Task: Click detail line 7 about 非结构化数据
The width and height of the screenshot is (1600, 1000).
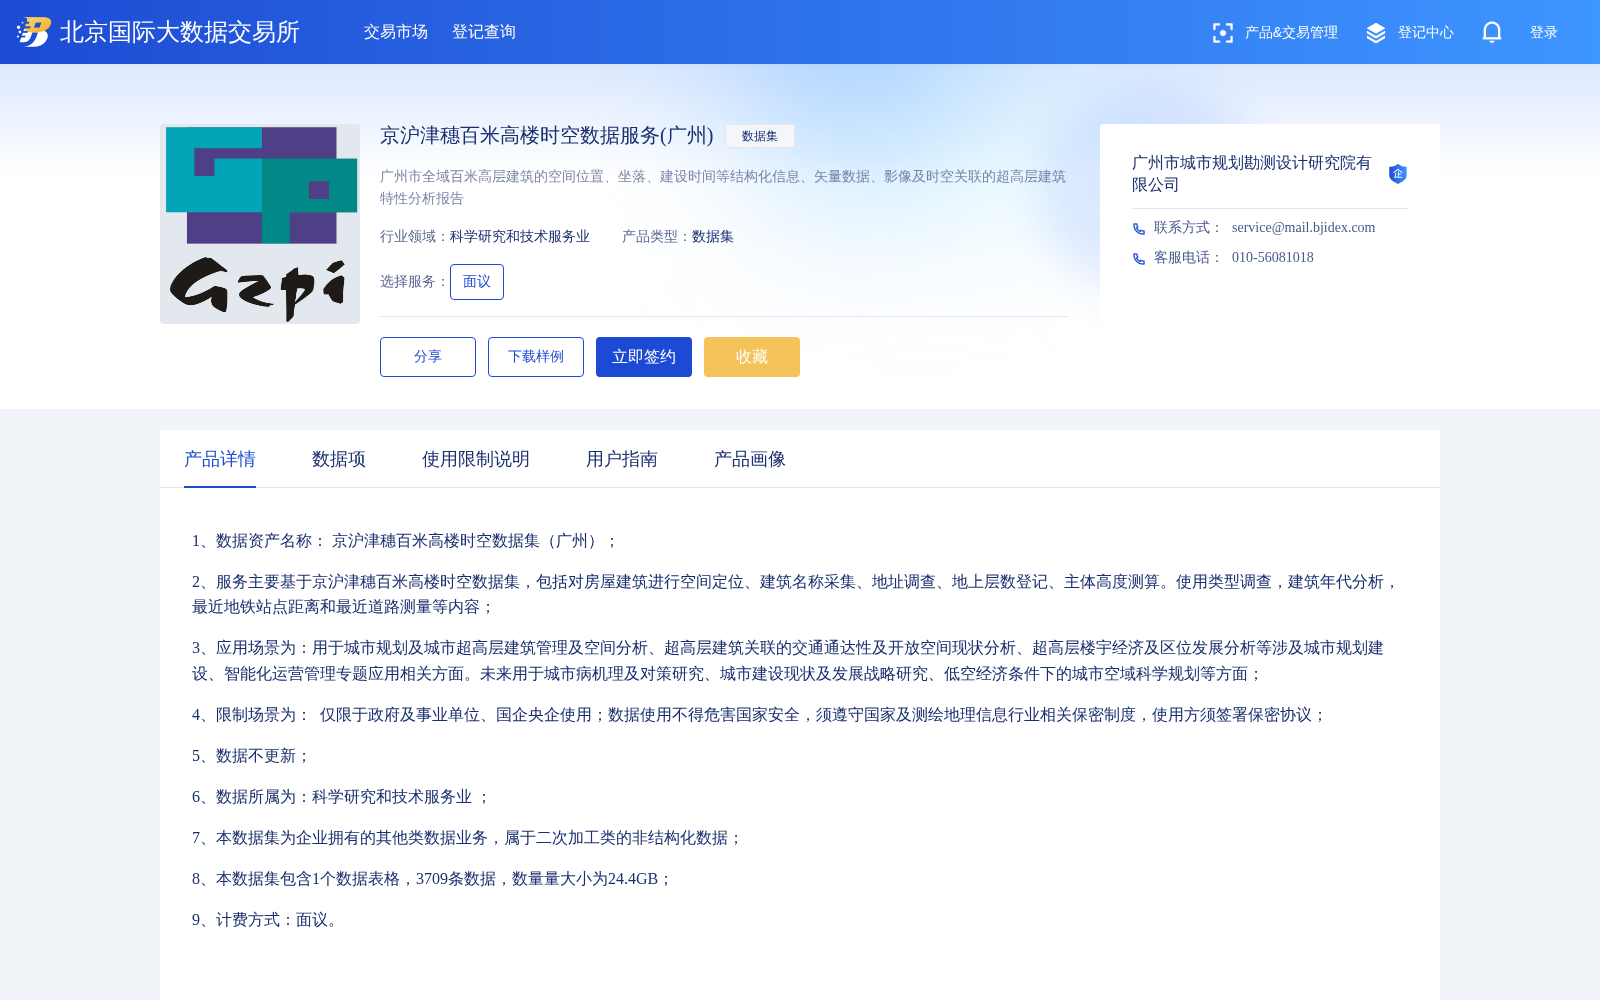Action: [x=467, y=838]
